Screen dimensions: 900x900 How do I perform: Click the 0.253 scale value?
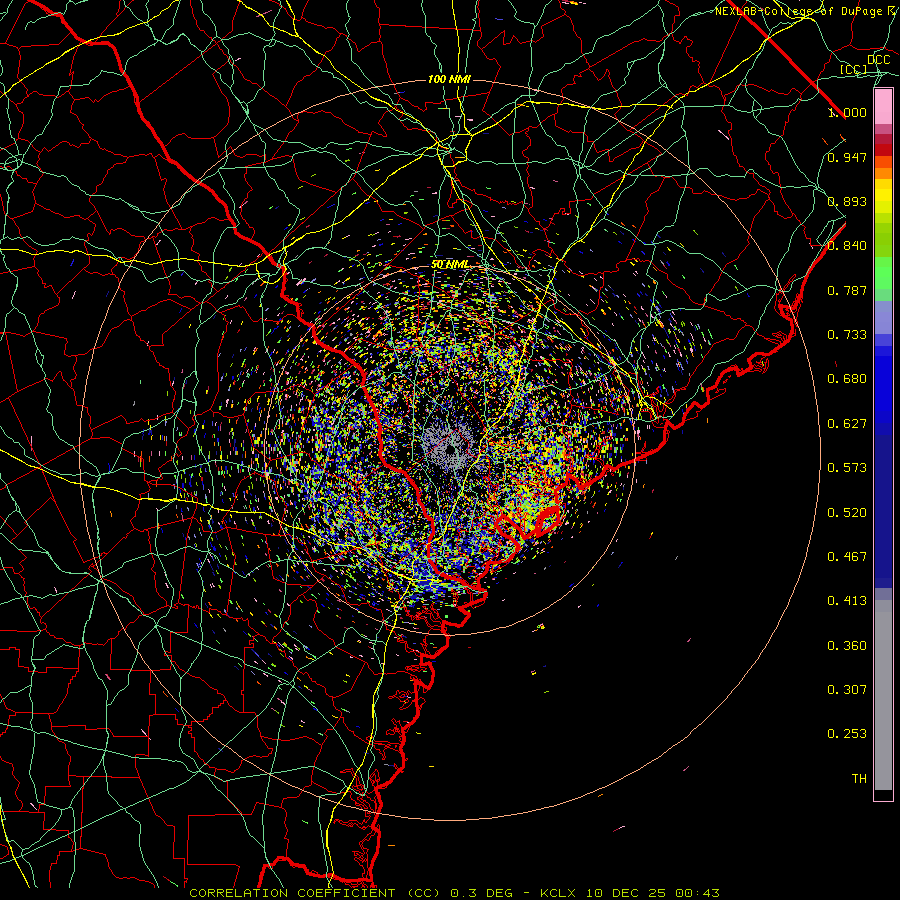pos(847,734)
